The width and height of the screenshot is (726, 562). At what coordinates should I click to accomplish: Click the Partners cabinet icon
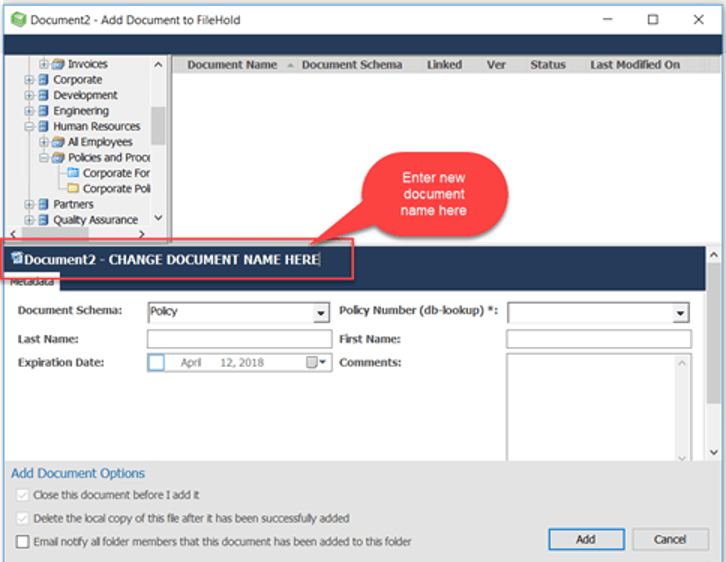pos(43,204)
